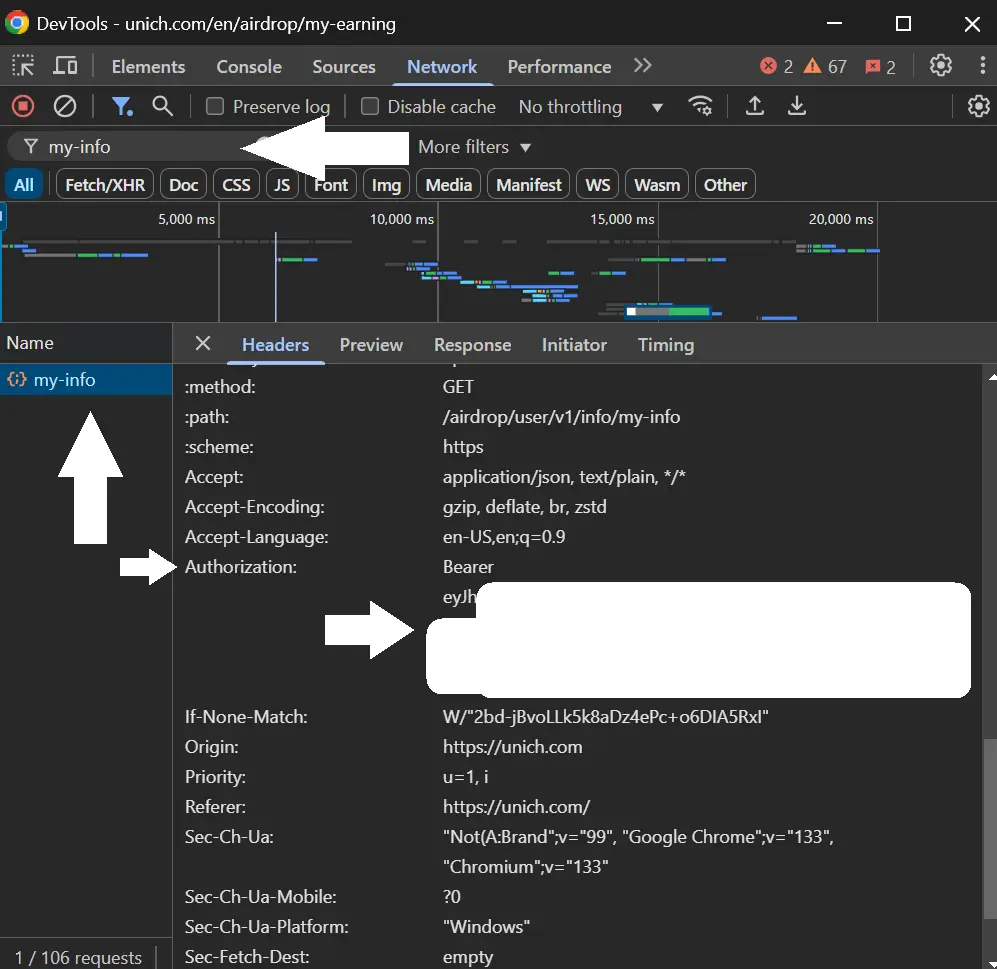Click the Authorization header name
This screenshot has width=997, height=969.
(240, 567)
